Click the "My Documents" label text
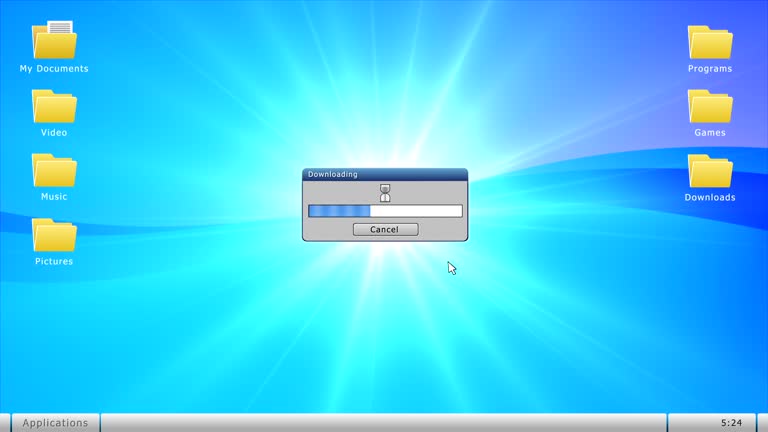The width and height of the screenshot is (768, 432). (x=54, y=69)
